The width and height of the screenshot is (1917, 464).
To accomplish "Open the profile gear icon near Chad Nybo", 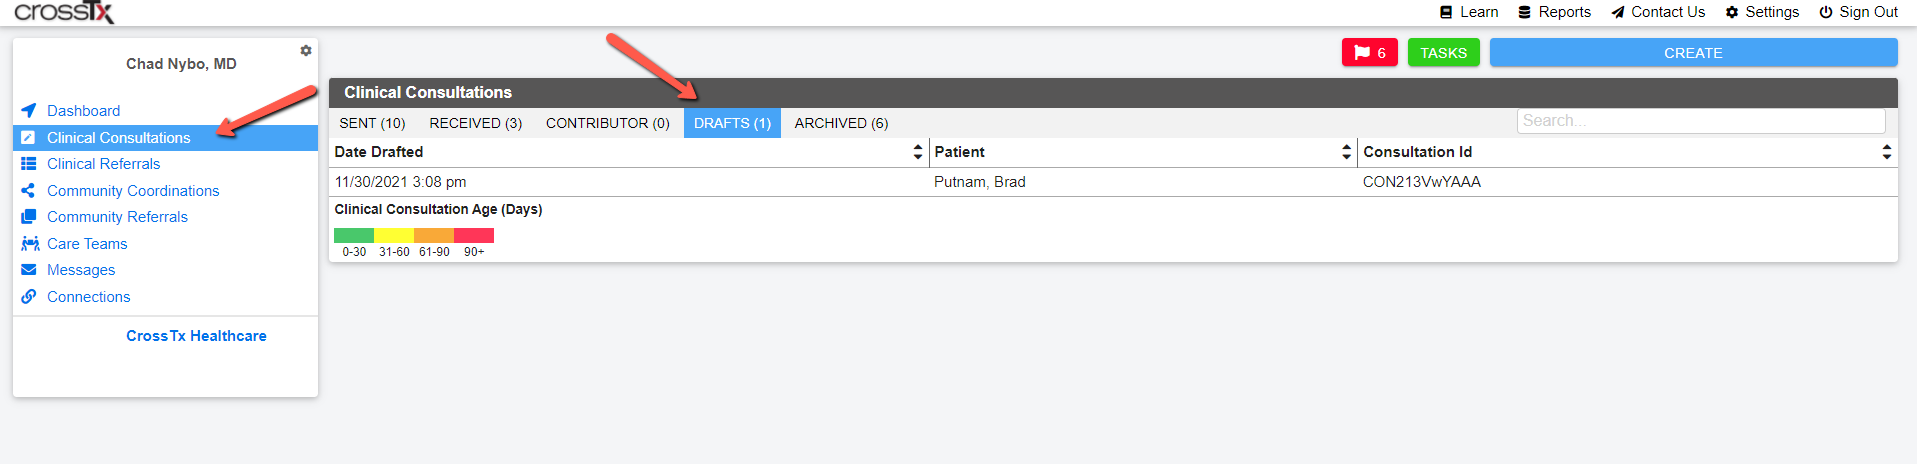I will pyautogui.click(x=306, y=50).
